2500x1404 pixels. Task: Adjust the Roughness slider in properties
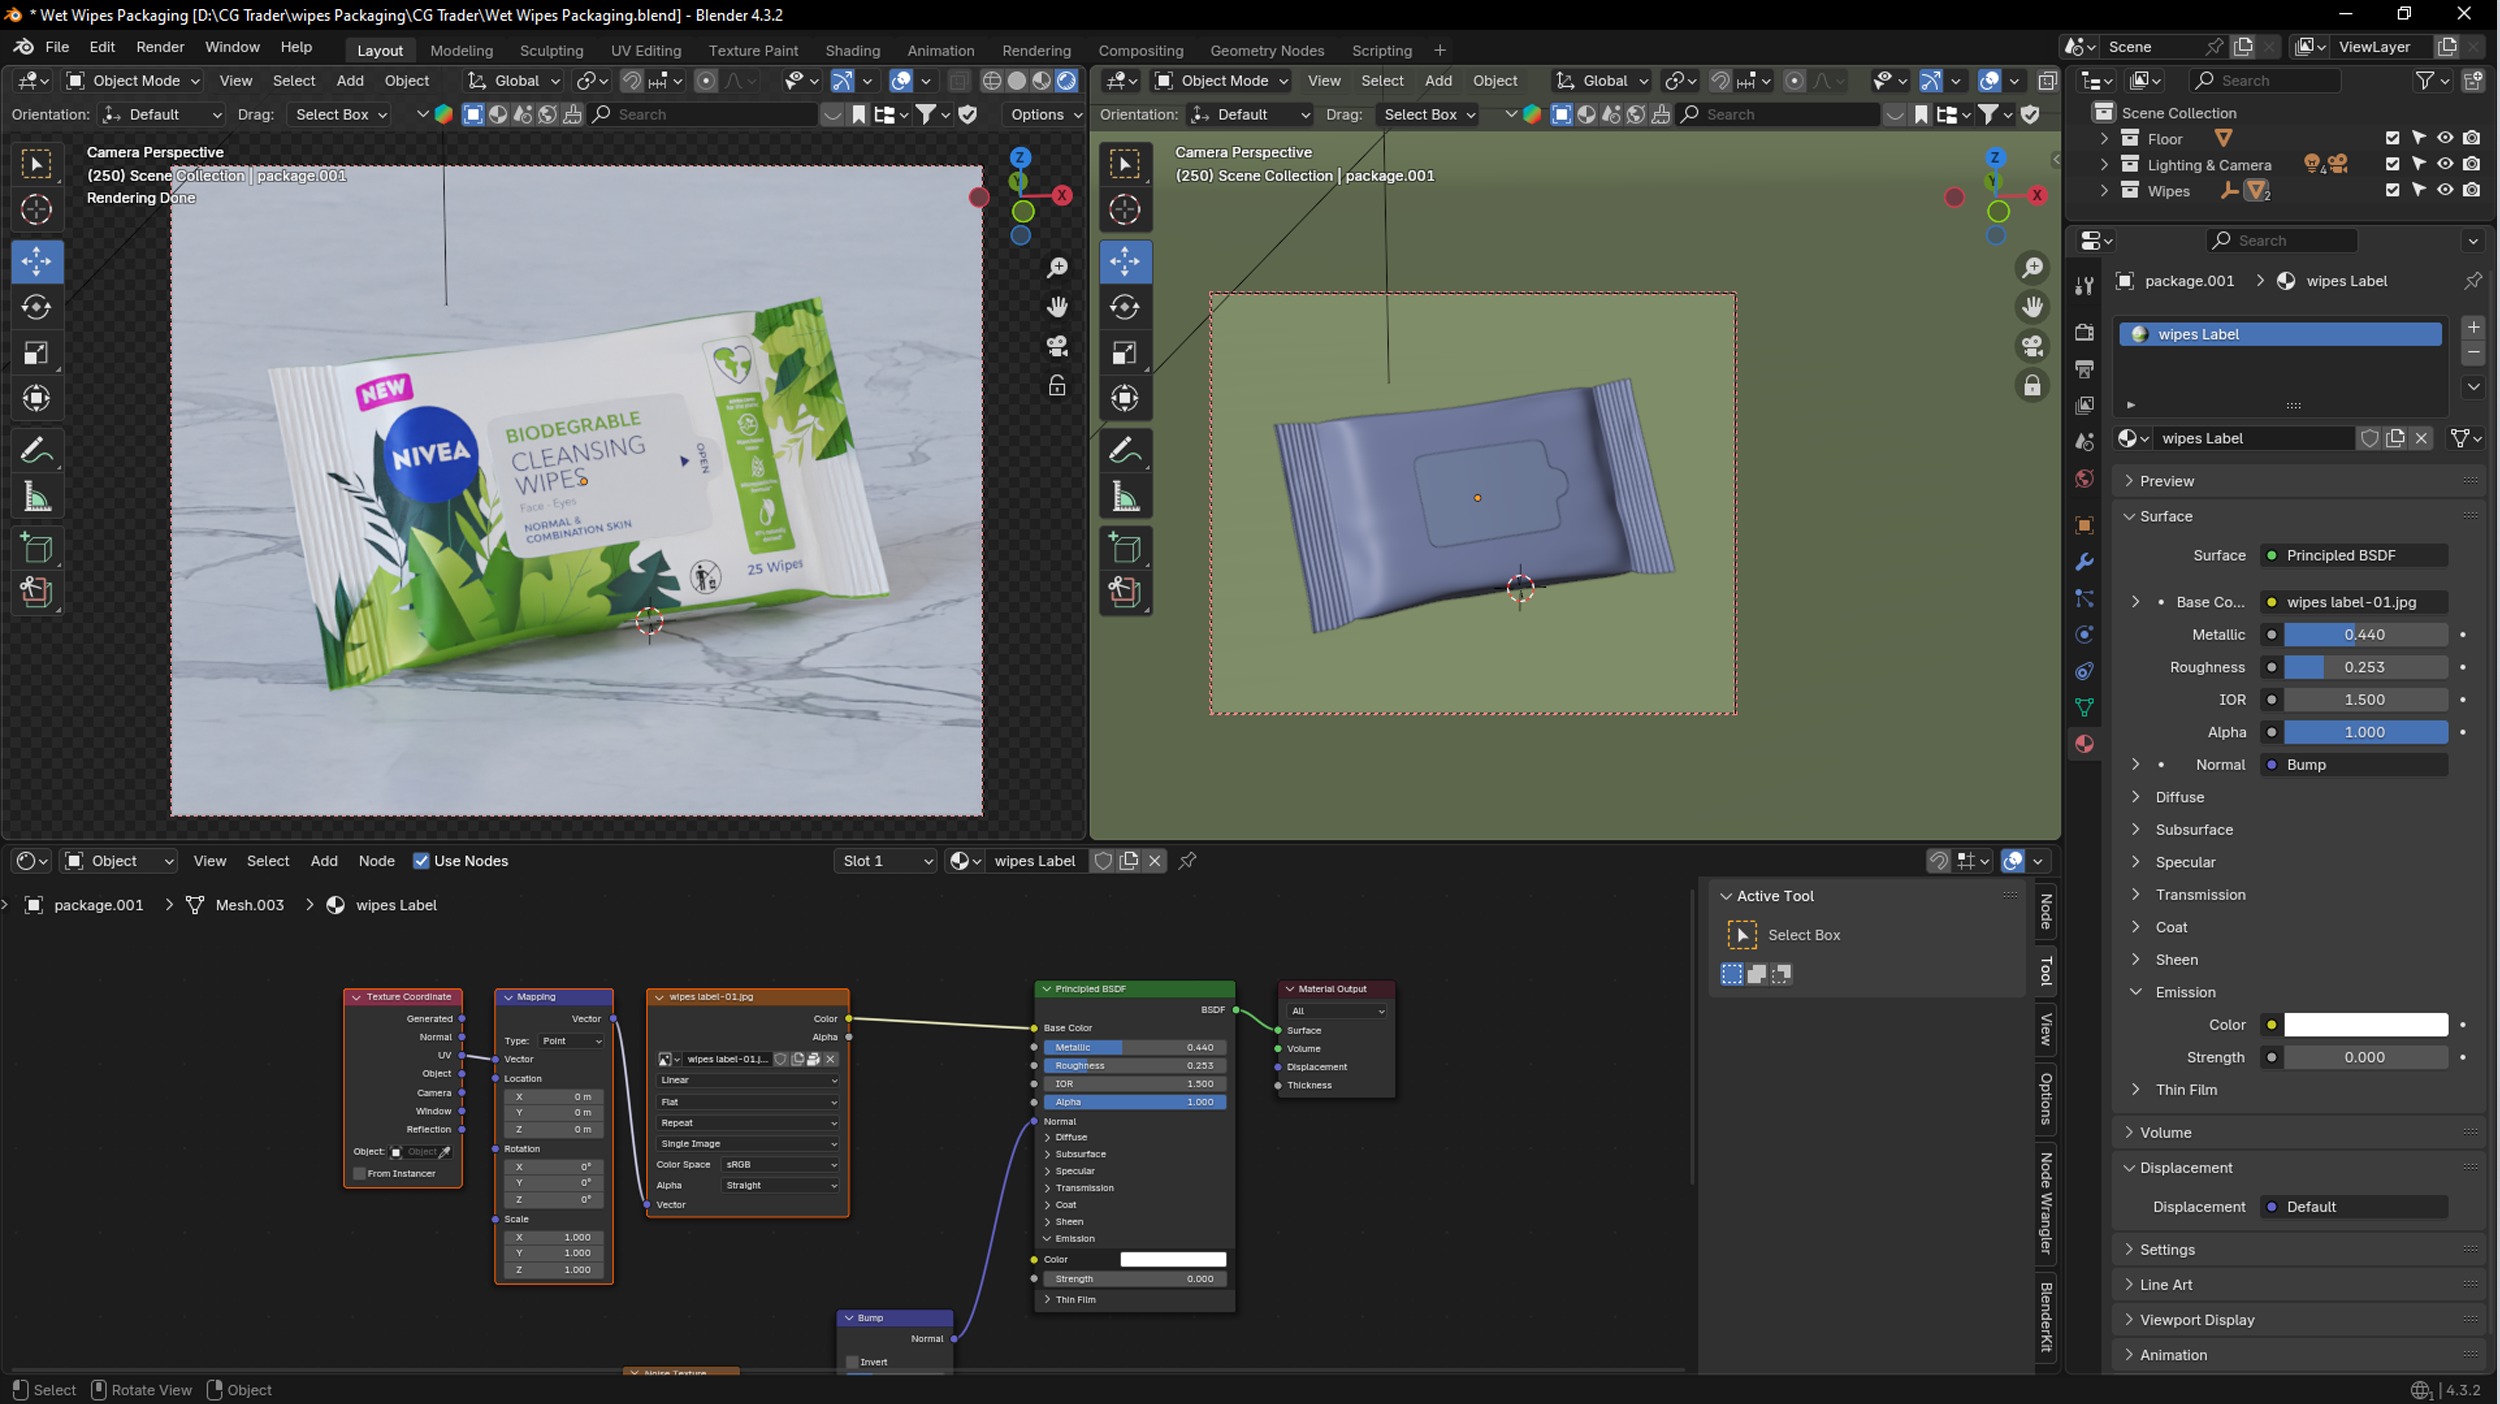click(2365, 667)
